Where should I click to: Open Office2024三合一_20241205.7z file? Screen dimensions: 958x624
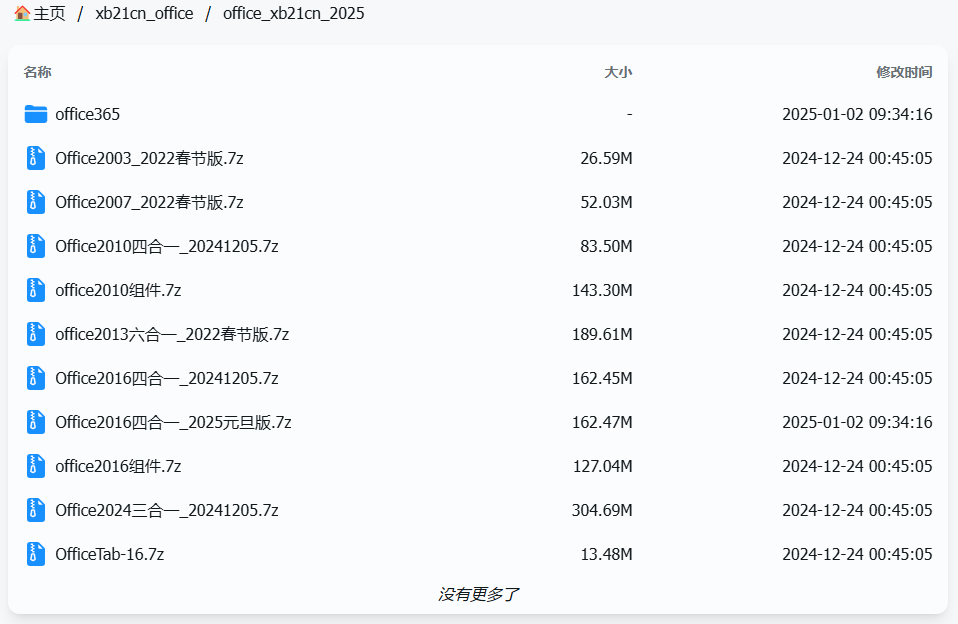point(167,510)
